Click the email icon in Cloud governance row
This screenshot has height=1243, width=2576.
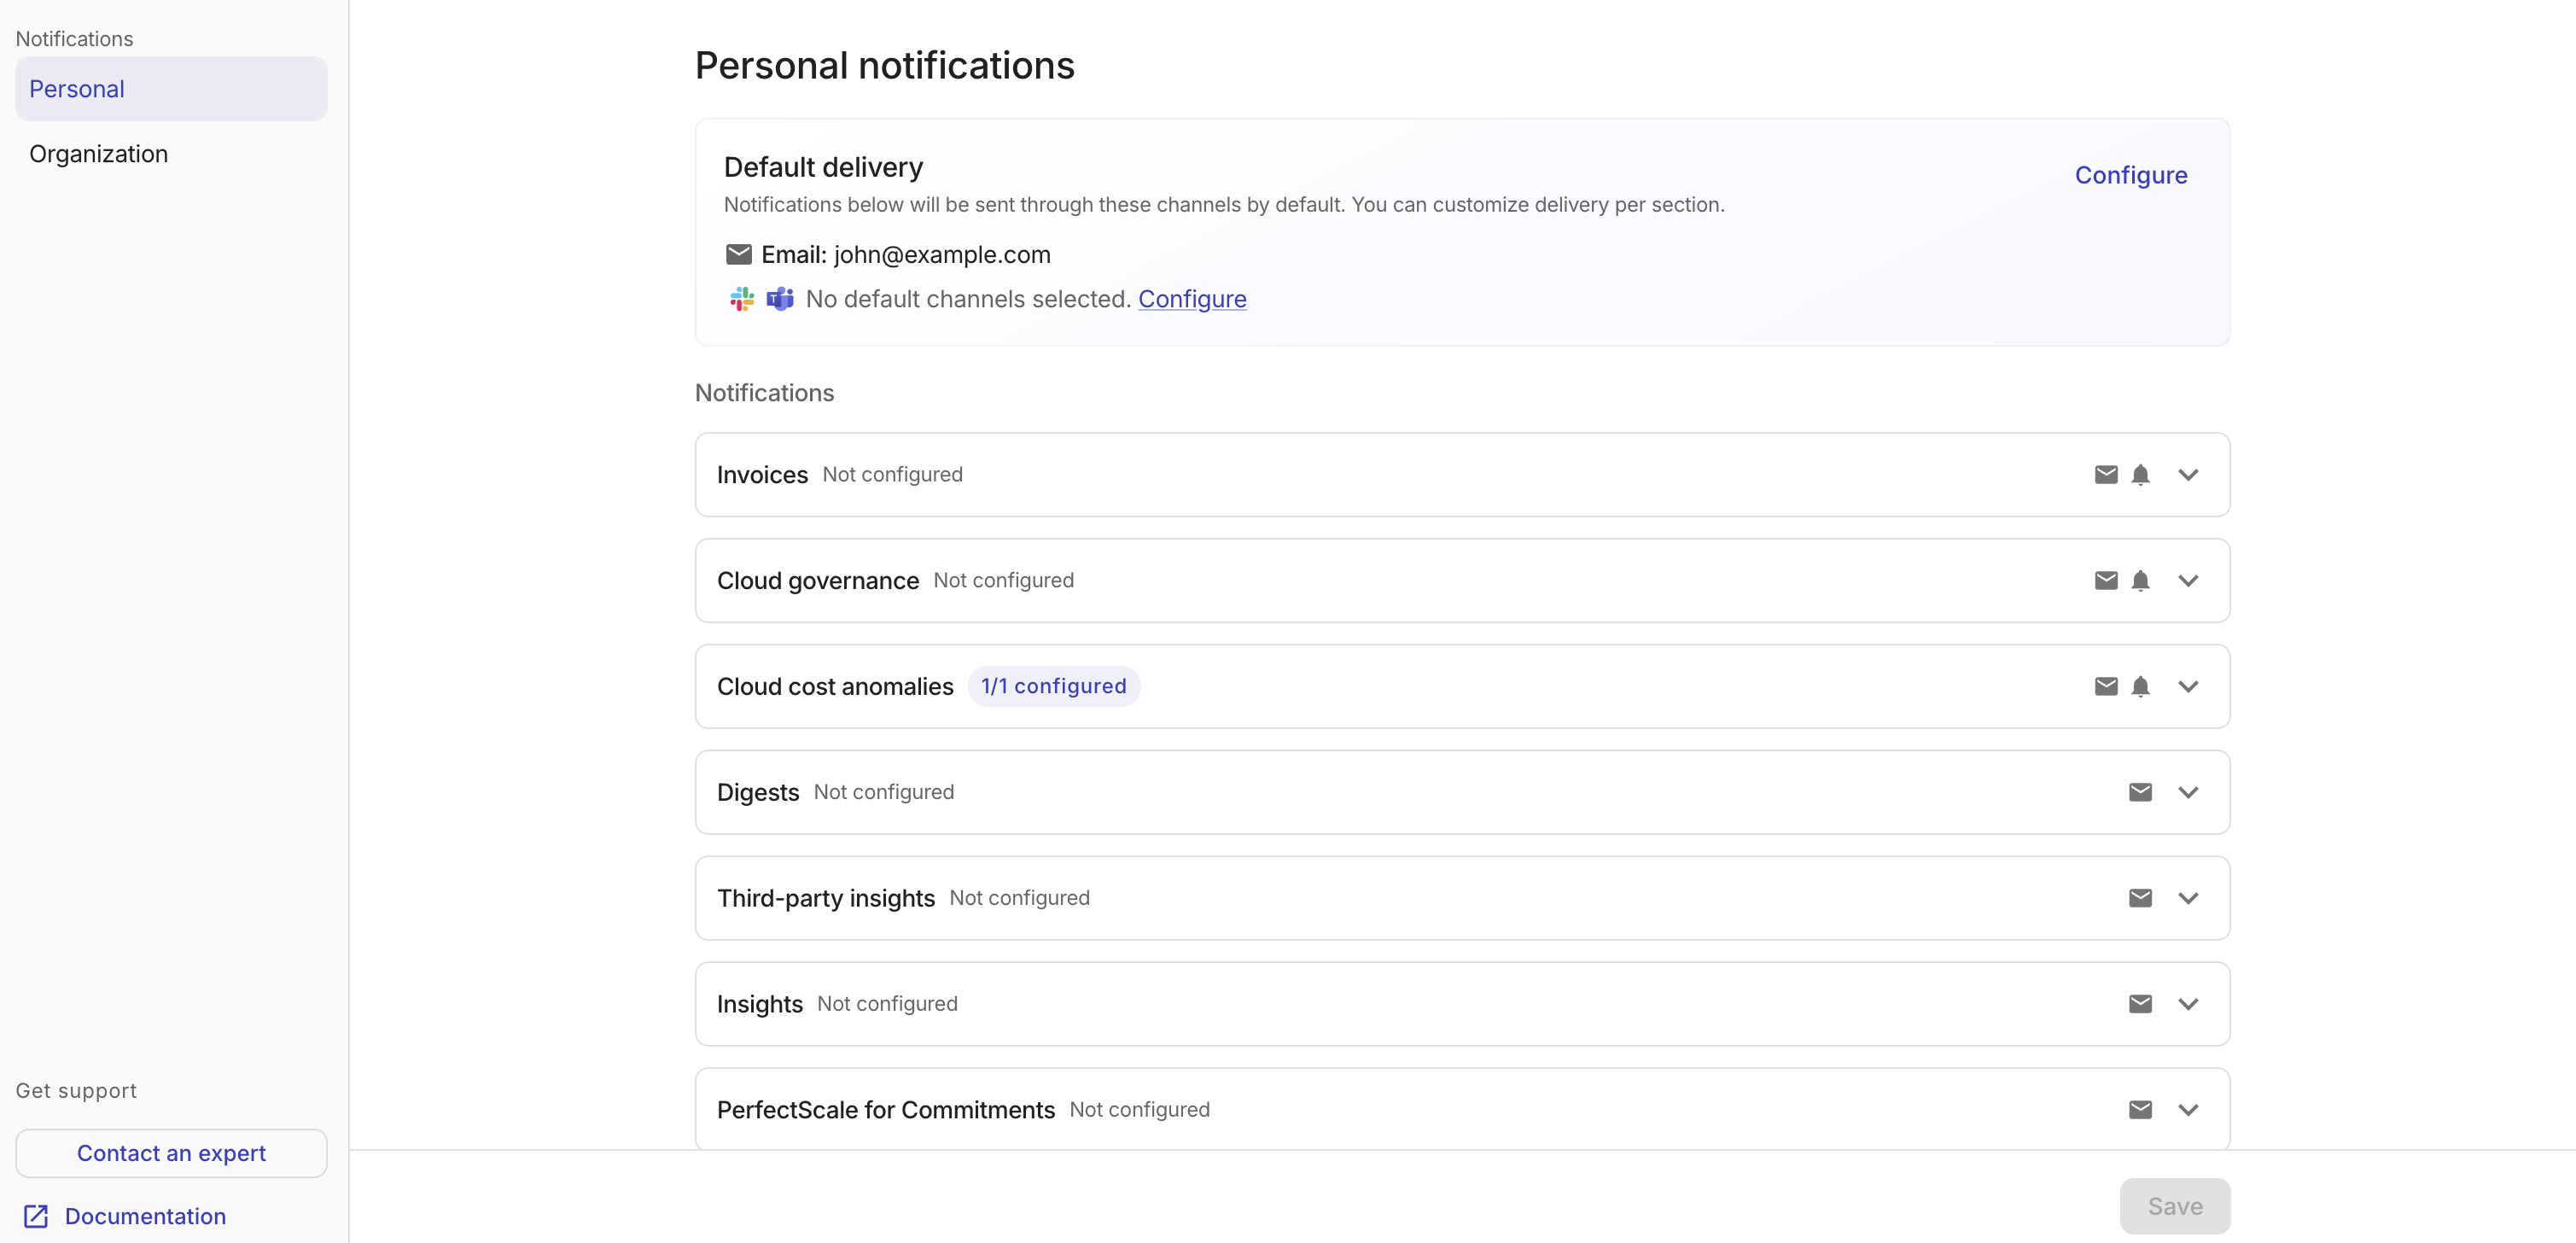coord(2106,580)
